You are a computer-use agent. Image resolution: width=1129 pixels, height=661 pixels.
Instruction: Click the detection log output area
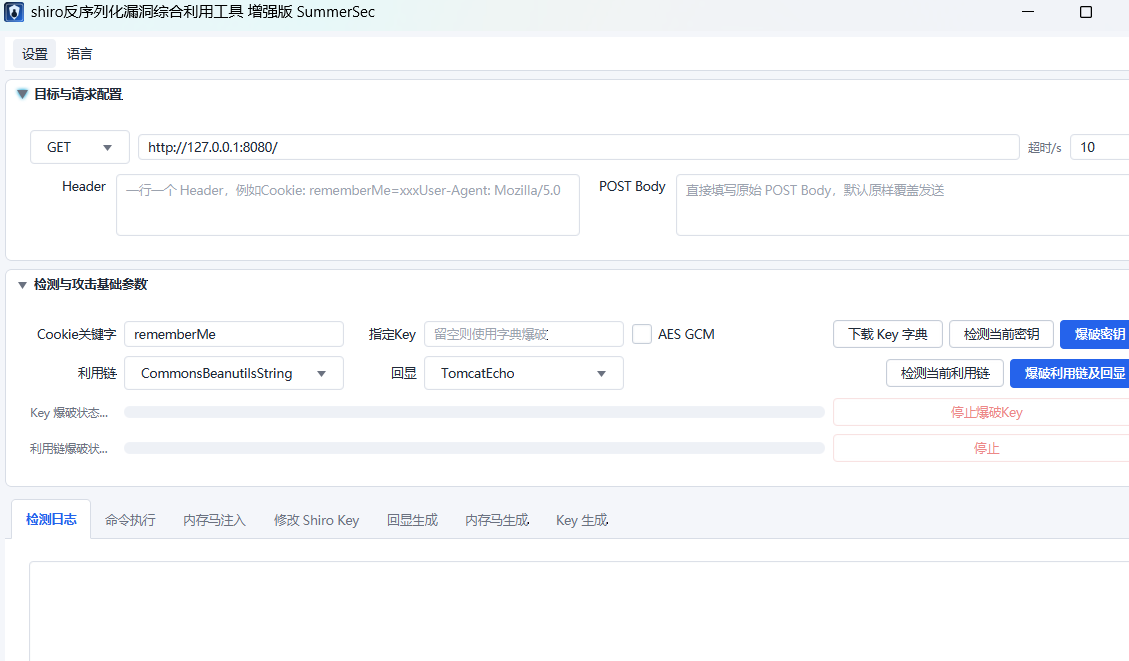579,611
